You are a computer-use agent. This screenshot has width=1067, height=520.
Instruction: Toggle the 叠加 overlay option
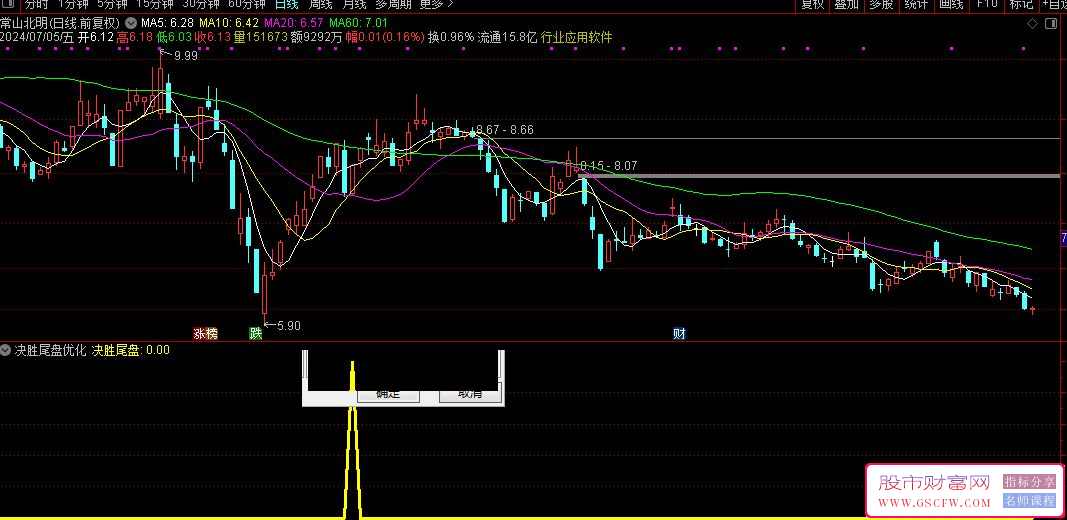tap(846, 4)
